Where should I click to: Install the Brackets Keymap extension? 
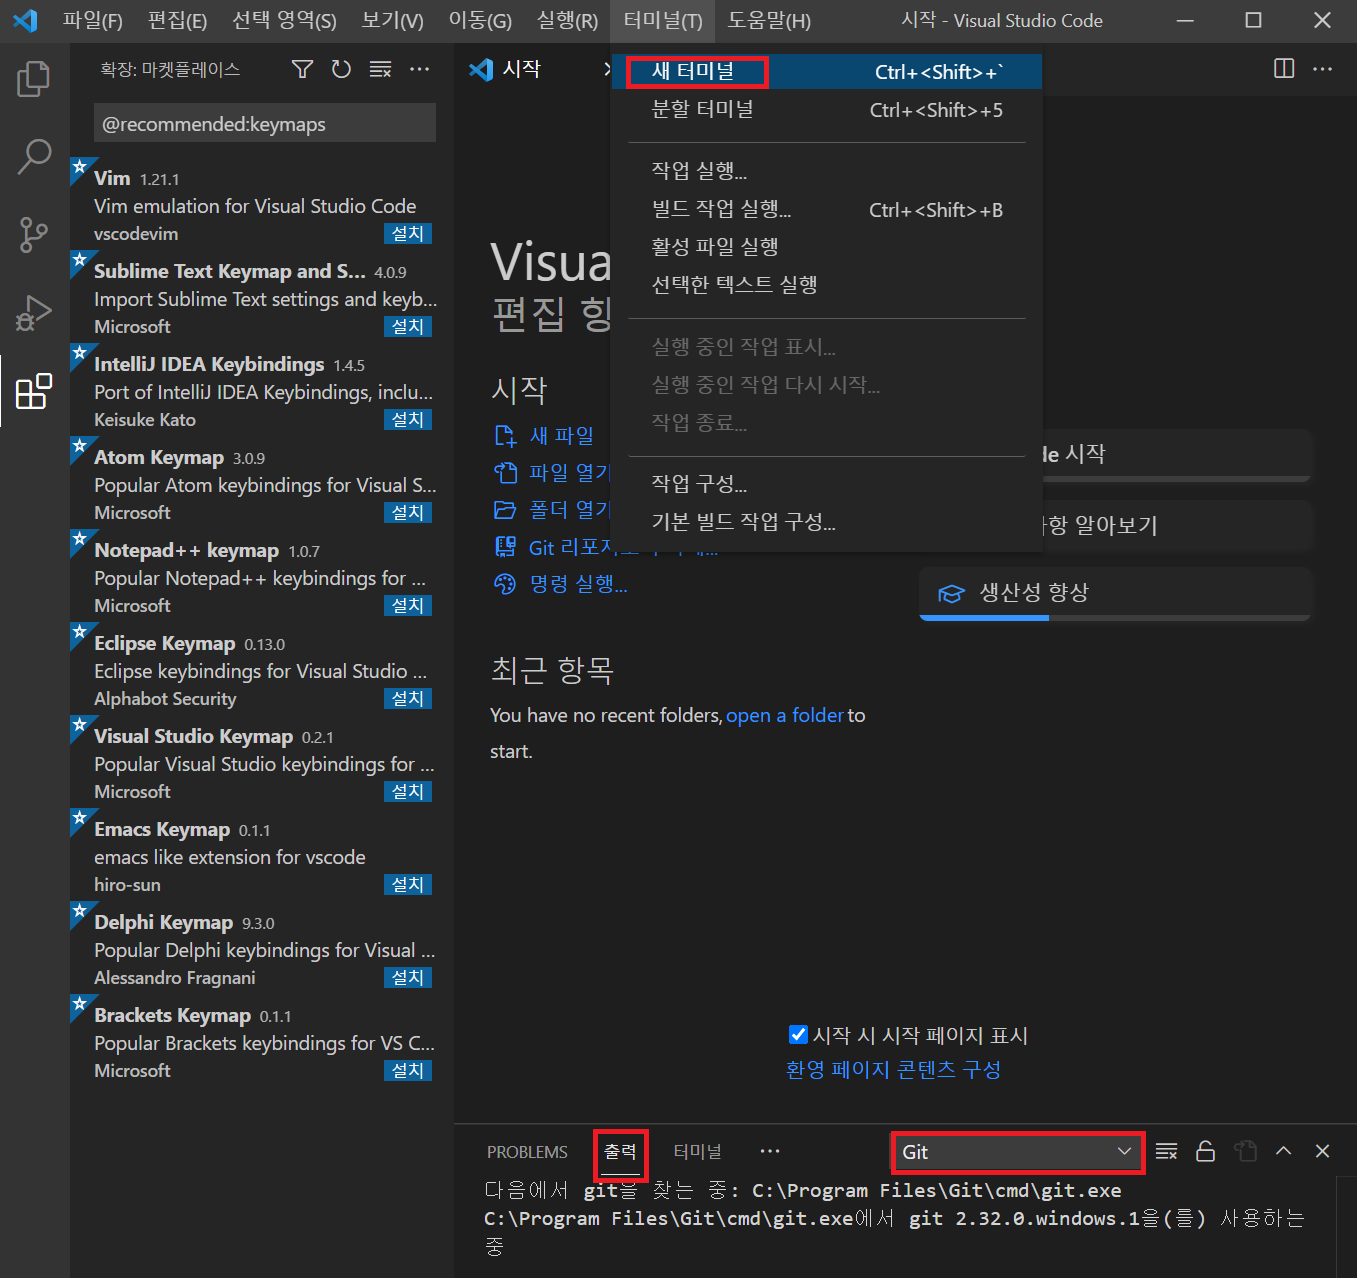pos(408,1071)
